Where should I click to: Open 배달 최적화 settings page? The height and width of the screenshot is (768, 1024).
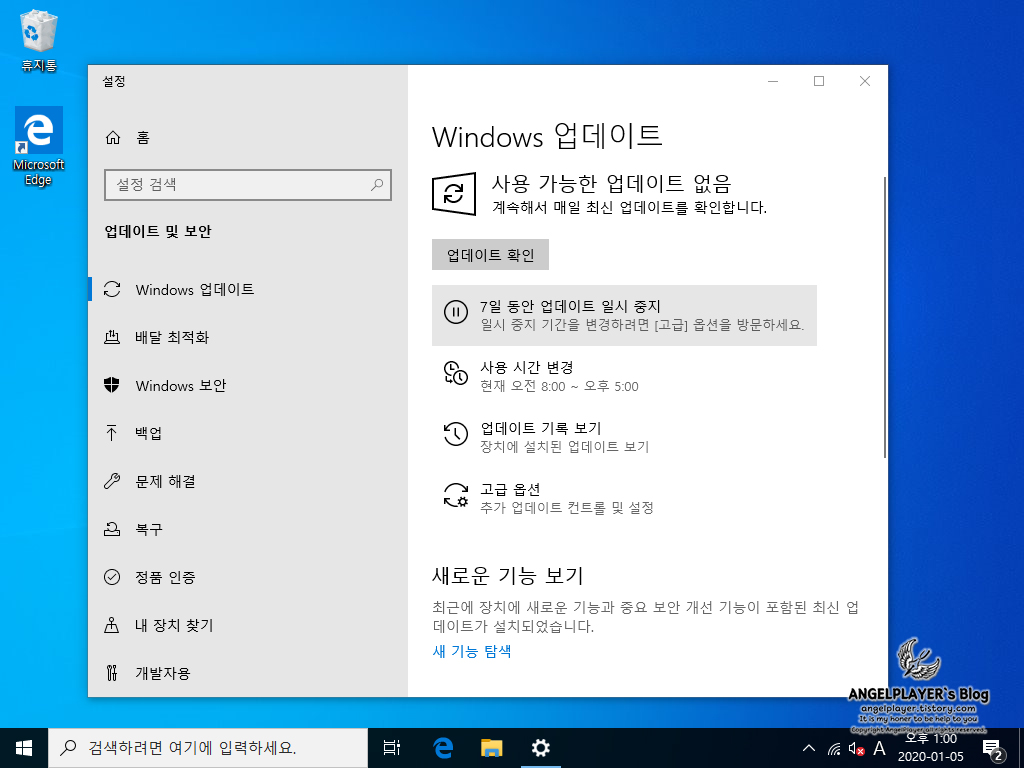(248, 337)
